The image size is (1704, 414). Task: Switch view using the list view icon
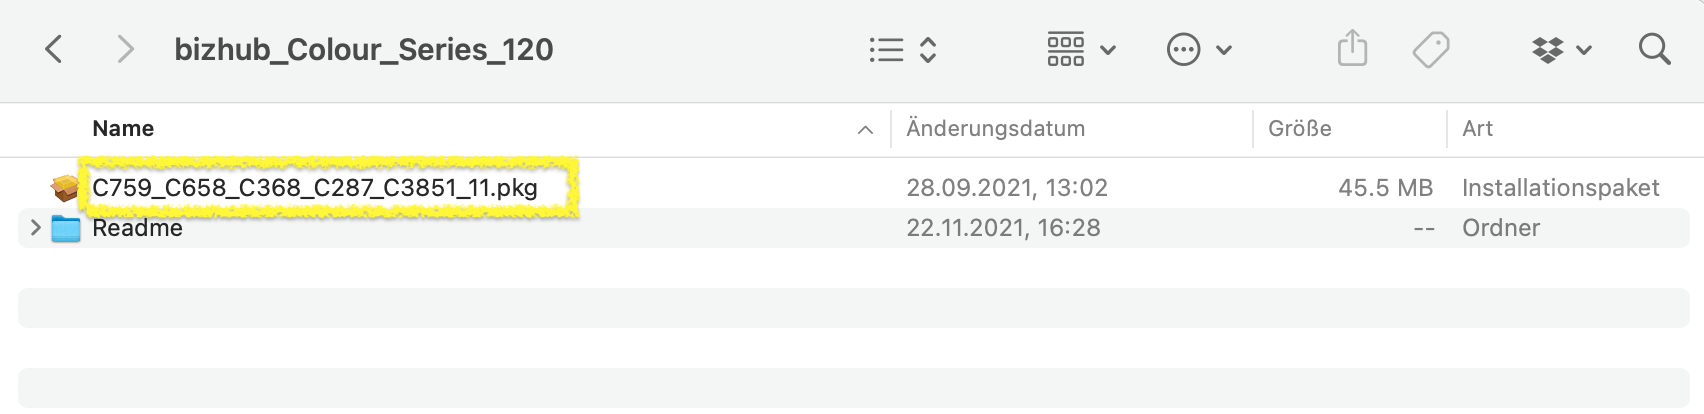[886, 50]
